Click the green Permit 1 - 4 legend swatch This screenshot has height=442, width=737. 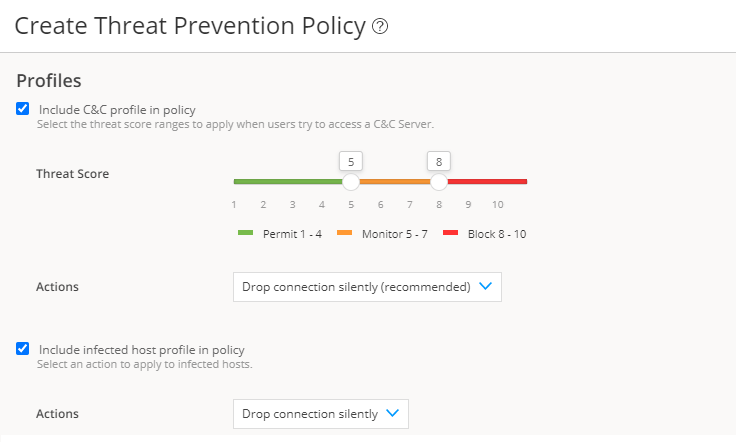point(246,233)
